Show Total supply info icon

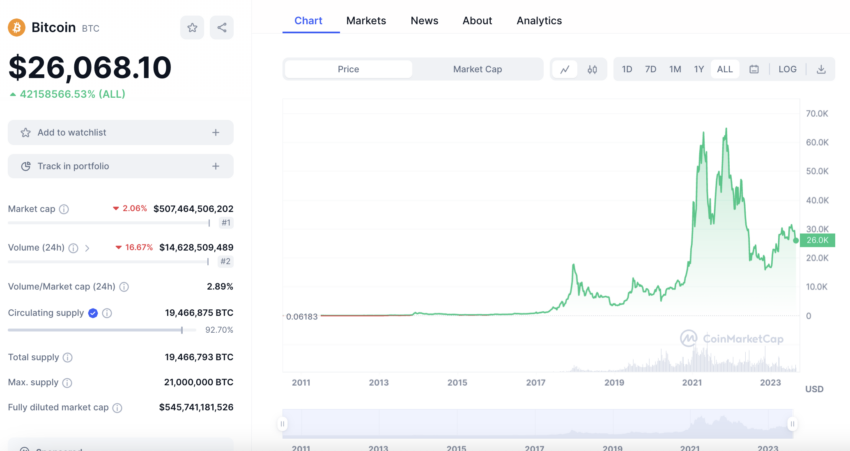67,357
